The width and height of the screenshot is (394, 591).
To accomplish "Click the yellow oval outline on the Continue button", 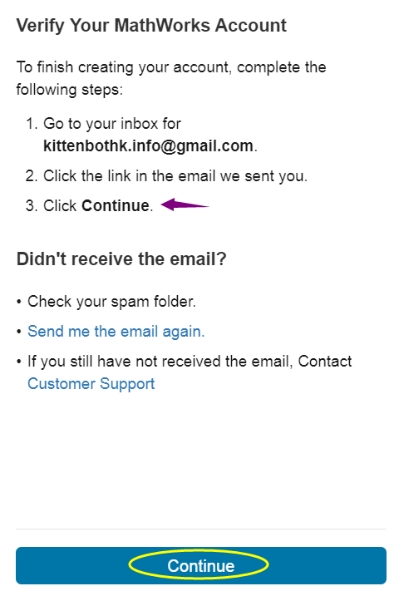I will coord(198,565).
